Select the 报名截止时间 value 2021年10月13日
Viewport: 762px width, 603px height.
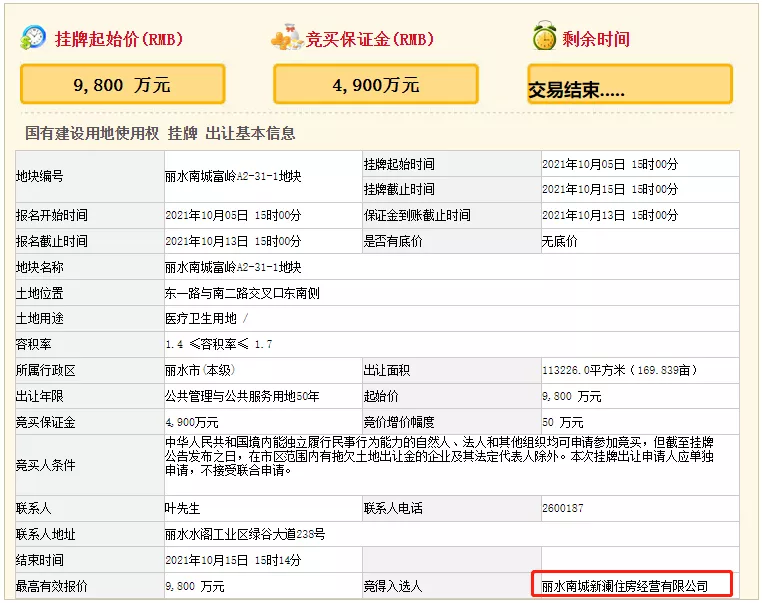coord(207,241)
